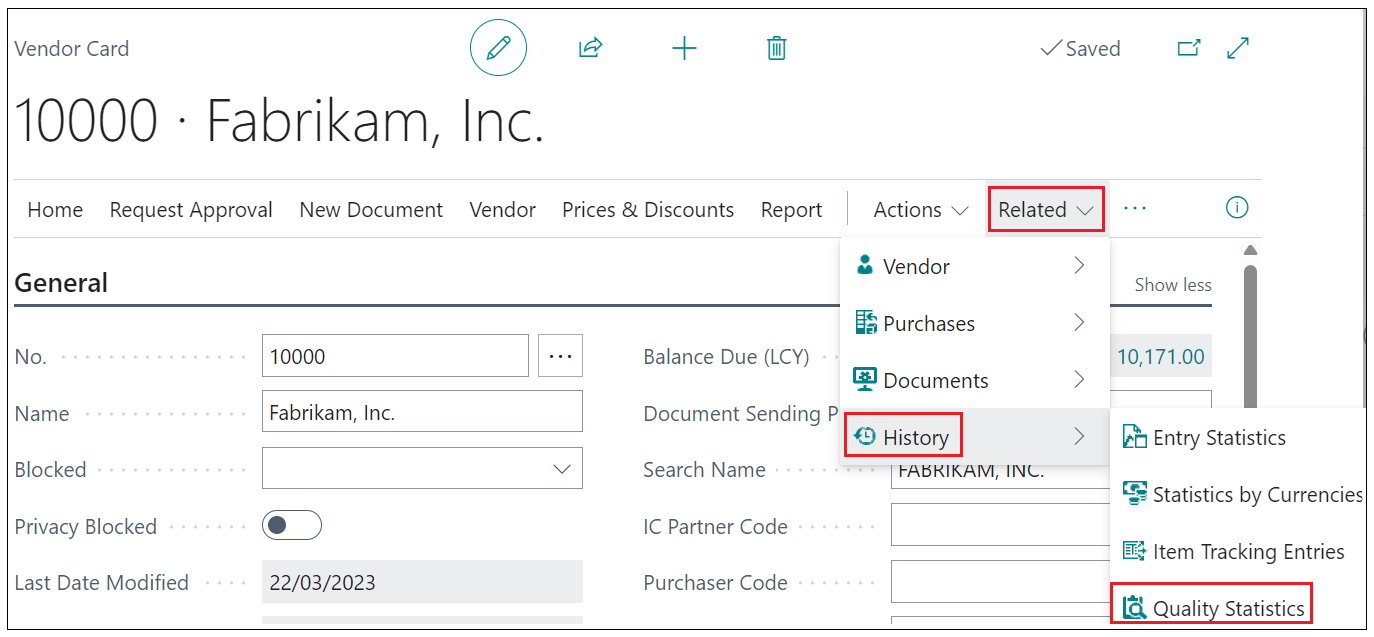Click into the Name input field
Image resolution: width=1374 pixels, height=637 pixels.
point(422,412)
